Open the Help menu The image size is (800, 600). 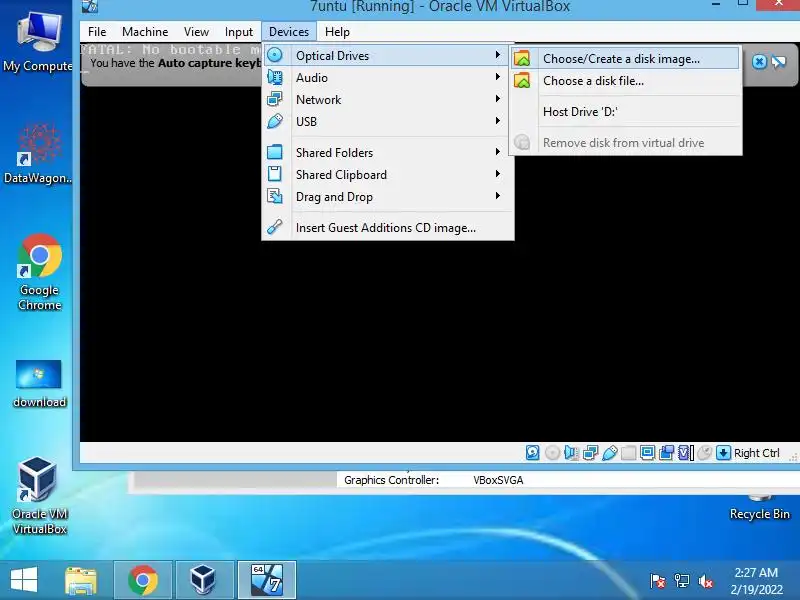coord(337,32)
